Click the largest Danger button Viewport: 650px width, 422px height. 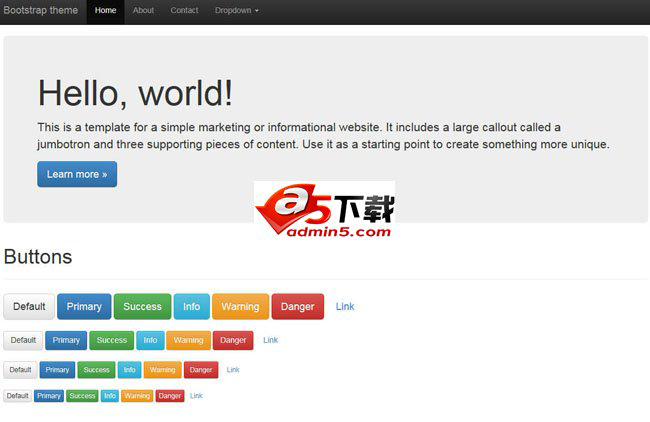point(298,307)
